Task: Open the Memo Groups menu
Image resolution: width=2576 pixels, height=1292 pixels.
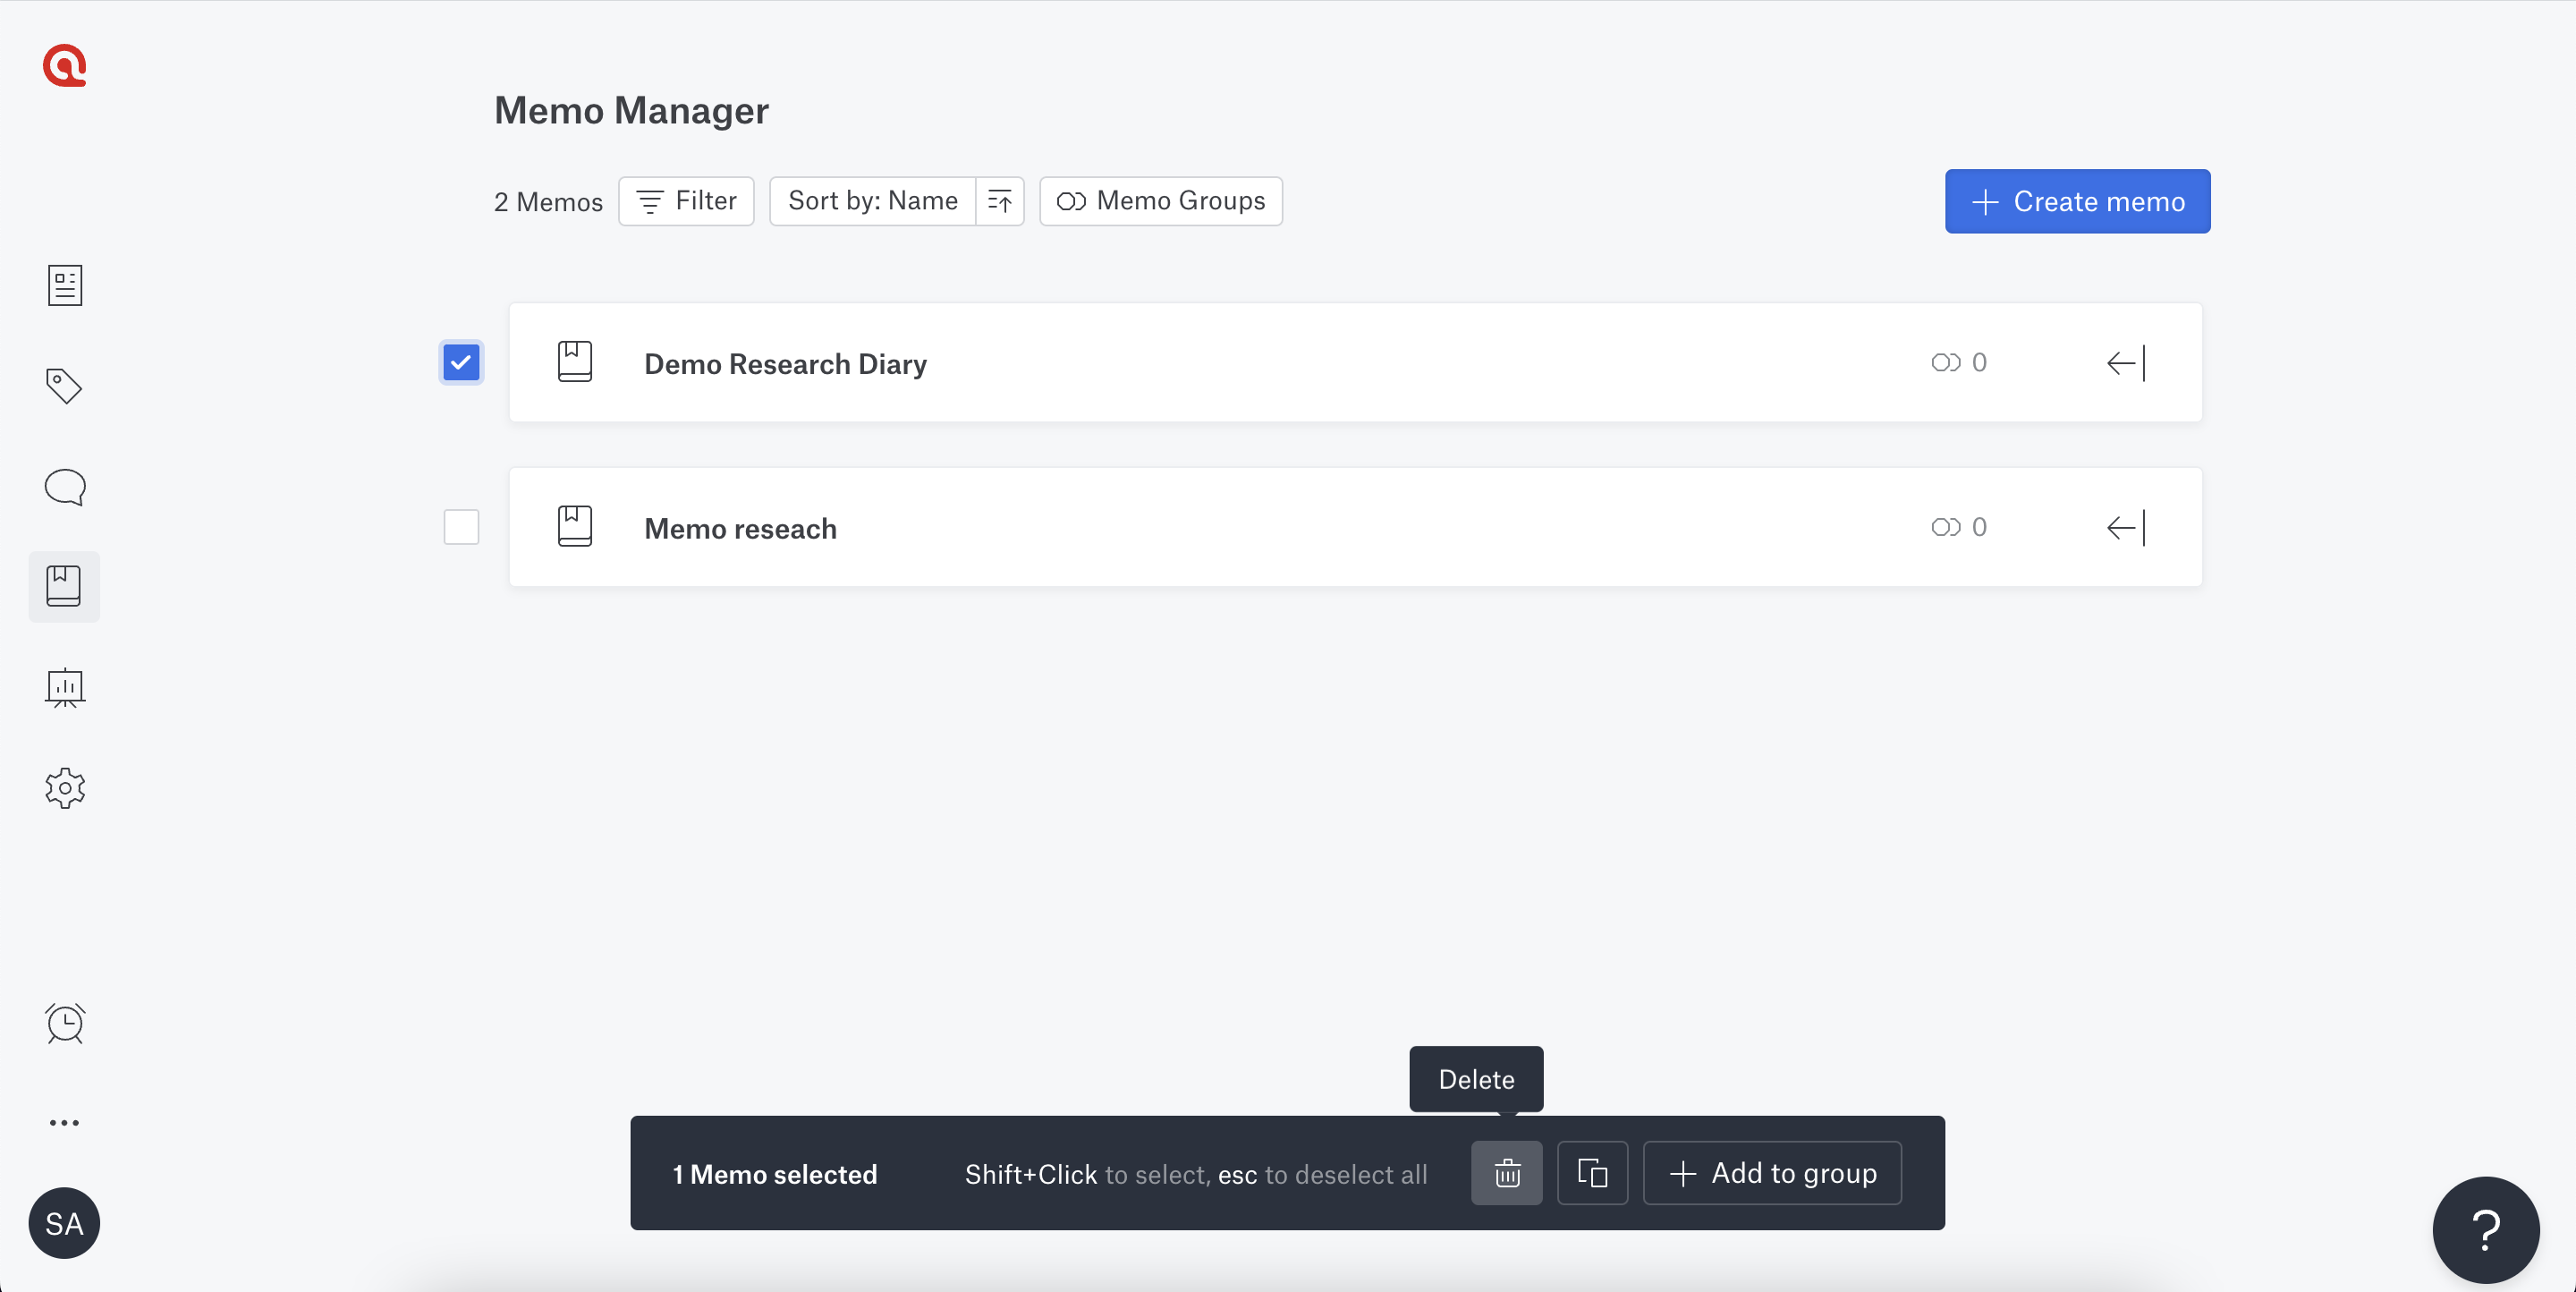Action: [1160, 201]
